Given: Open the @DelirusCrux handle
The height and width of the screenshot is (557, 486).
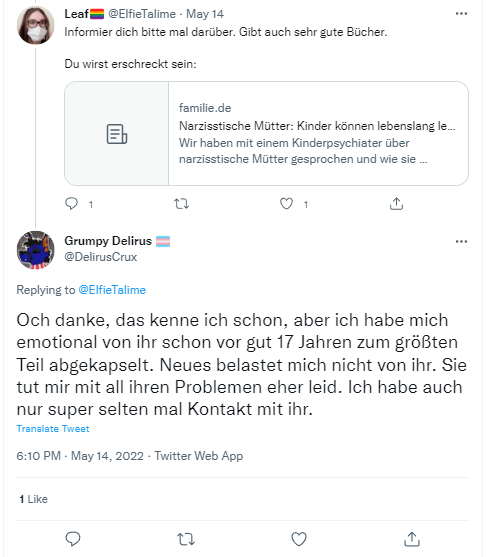Looking at the screenshot, I should (x=101, y=257).
